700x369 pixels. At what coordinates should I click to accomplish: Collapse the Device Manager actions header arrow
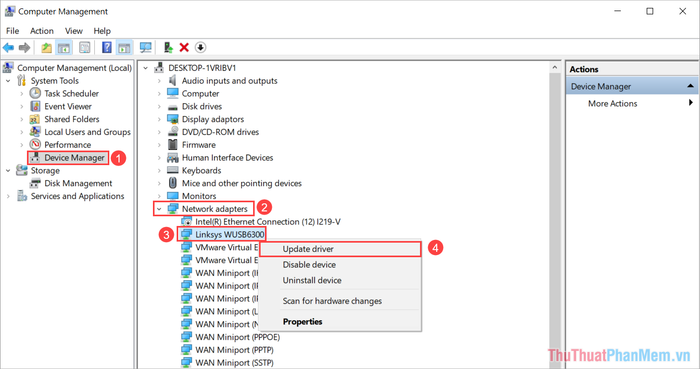[x=690, y=86]
